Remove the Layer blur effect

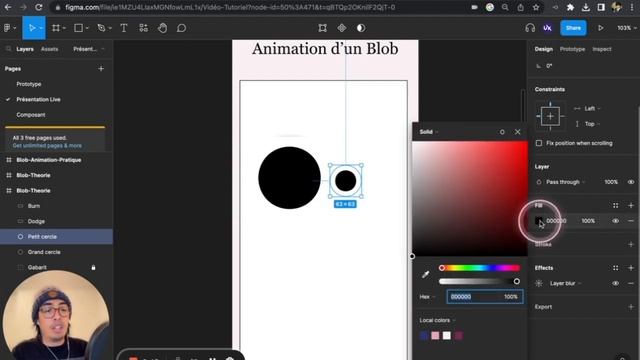click(x=631, y=283)
